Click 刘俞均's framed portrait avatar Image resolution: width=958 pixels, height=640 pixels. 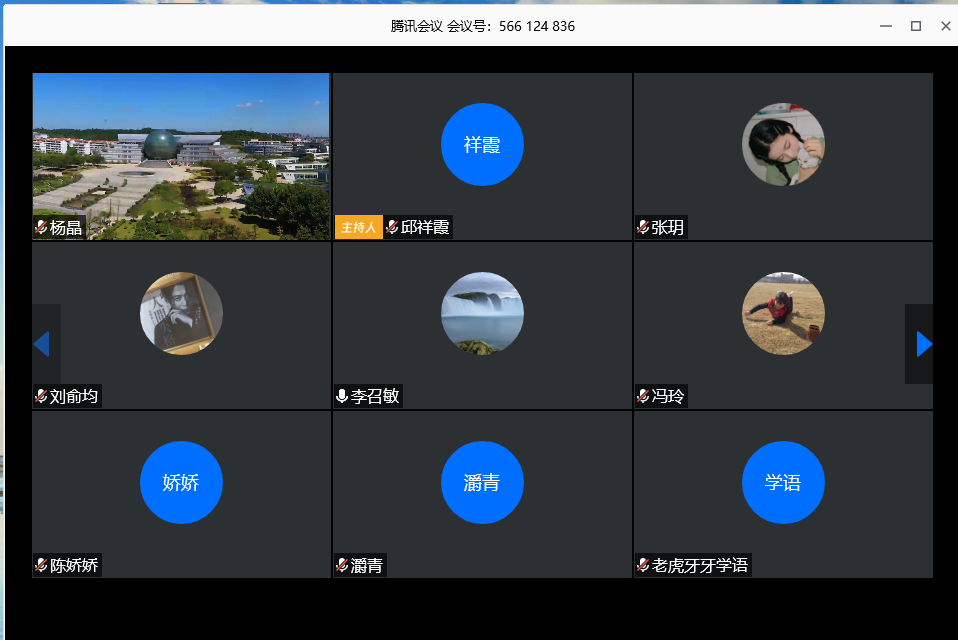181,314
